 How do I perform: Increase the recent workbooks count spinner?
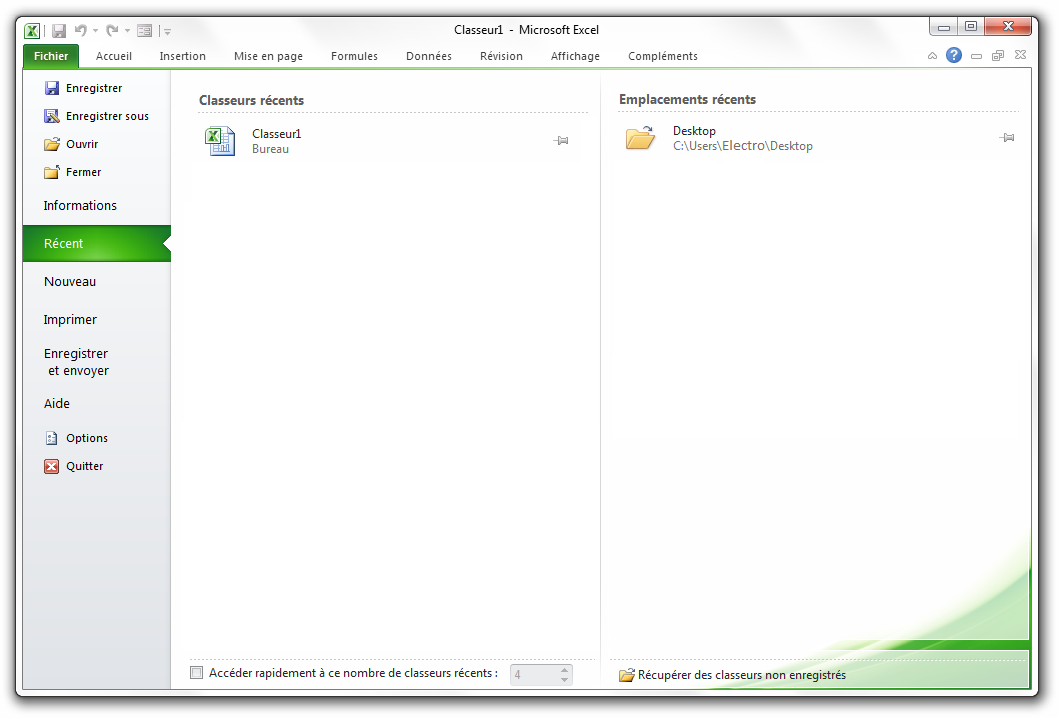tap(564, 669)
